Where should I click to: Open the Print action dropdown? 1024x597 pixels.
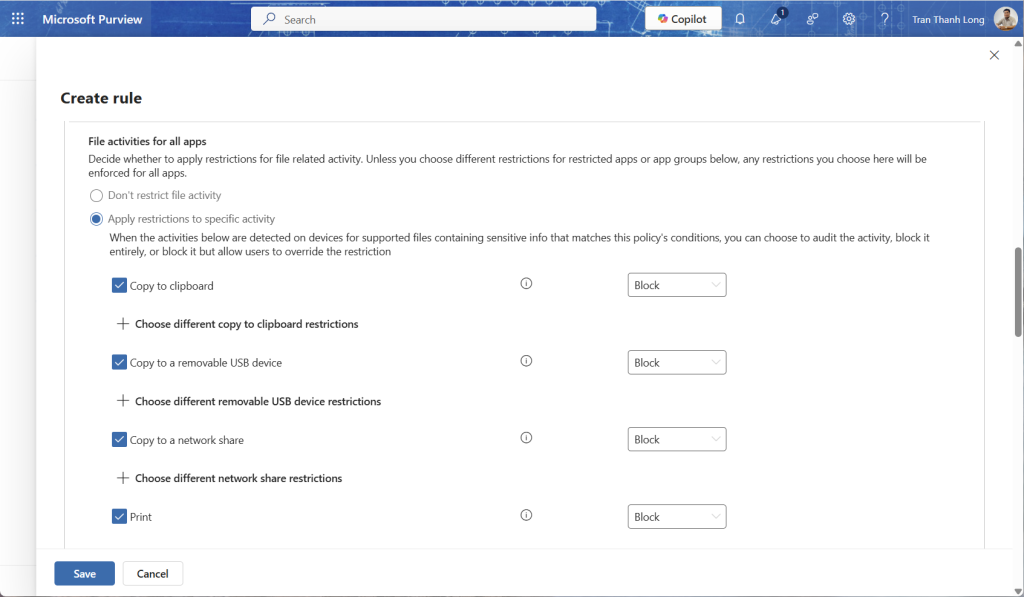[677, 517]
